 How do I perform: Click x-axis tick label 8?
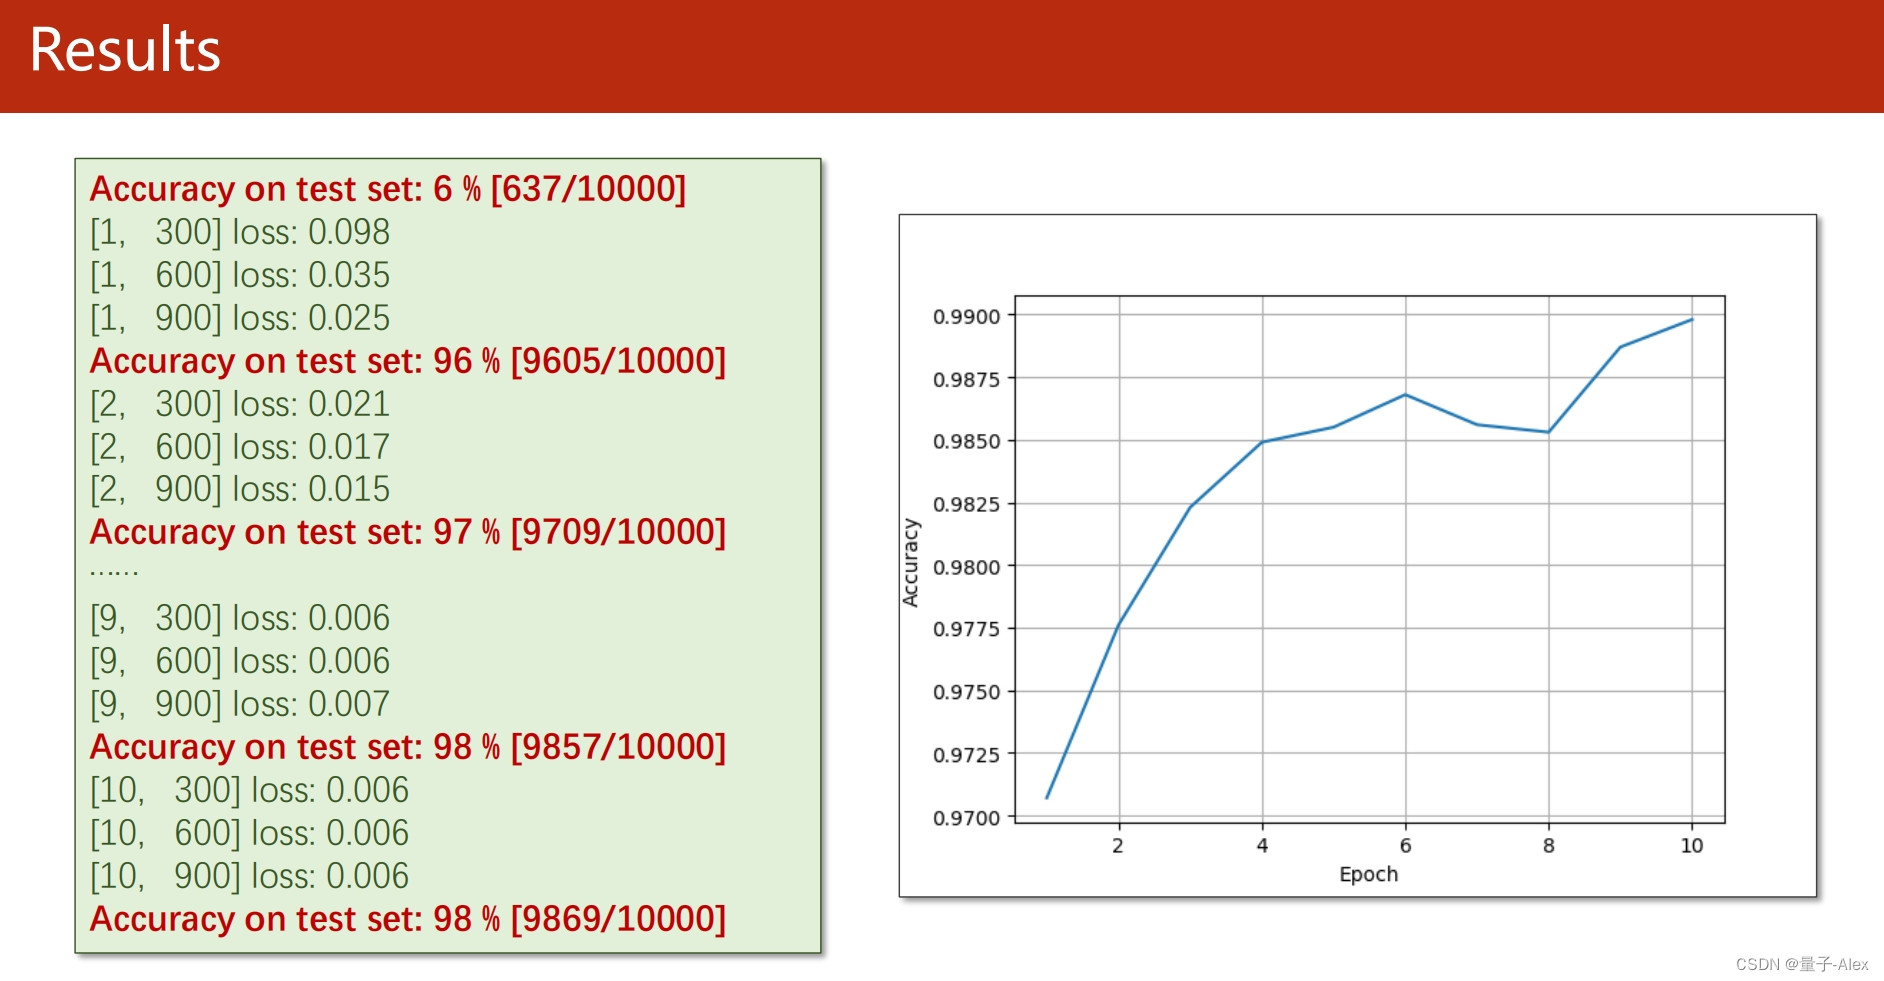tap(1549, 846)
